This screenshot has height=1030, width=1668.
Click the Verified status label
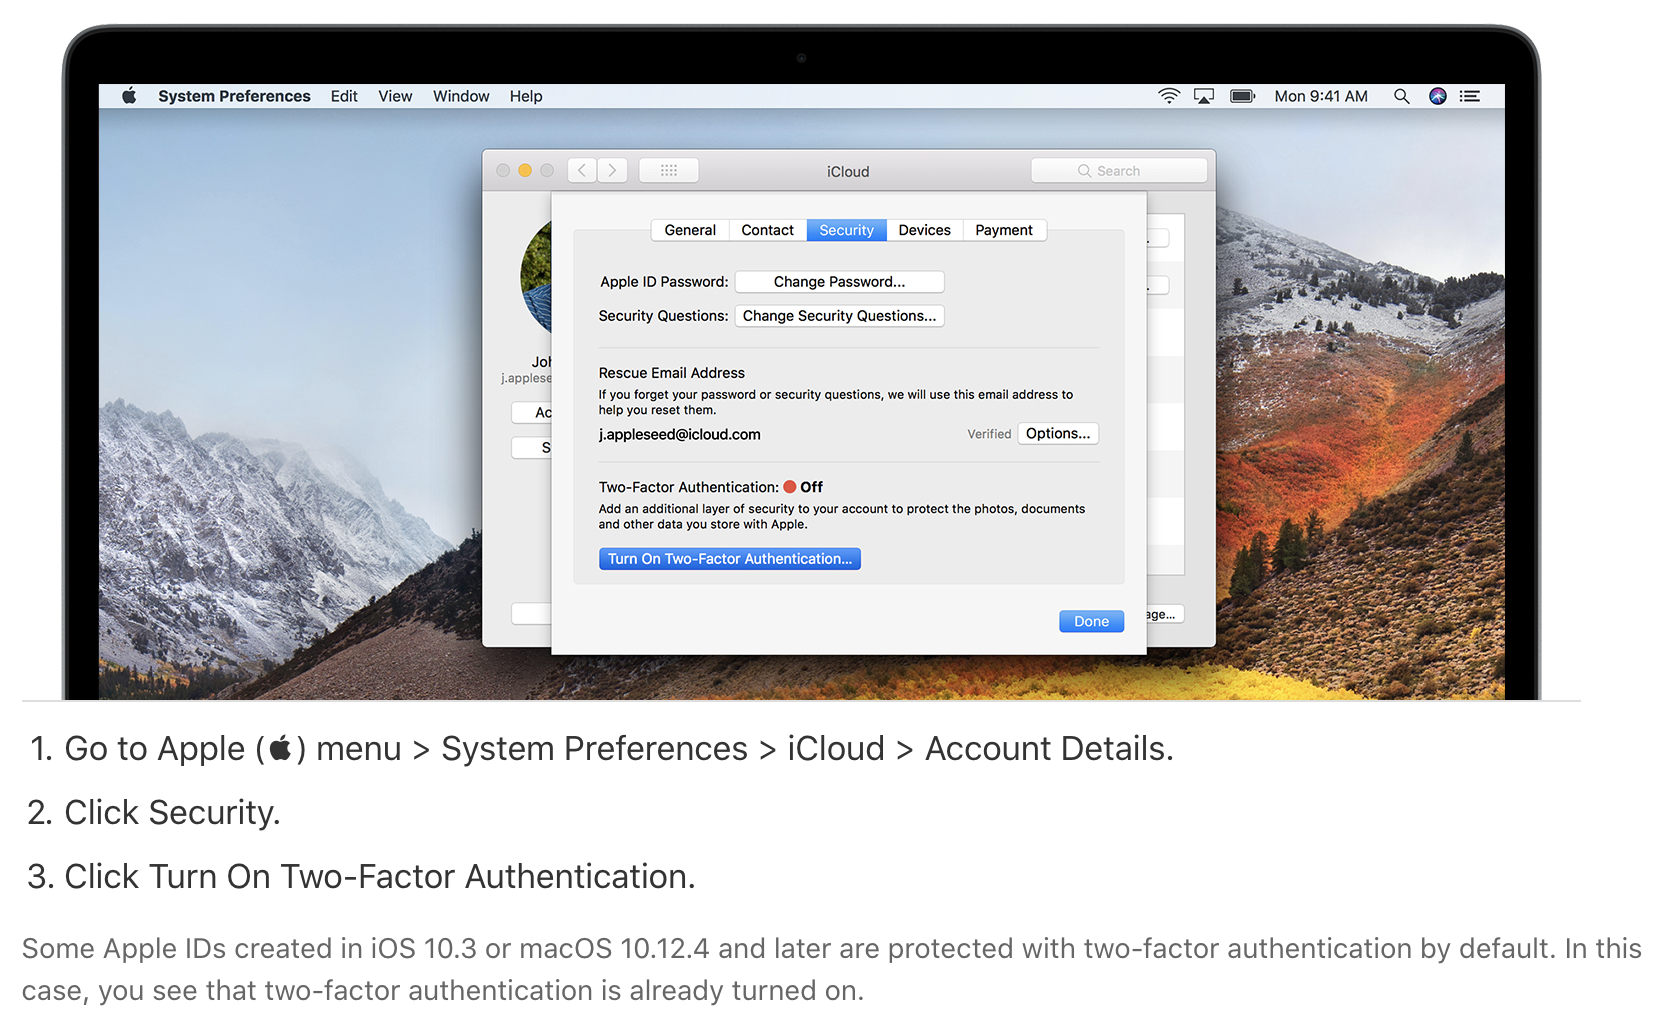pos(989,434)
